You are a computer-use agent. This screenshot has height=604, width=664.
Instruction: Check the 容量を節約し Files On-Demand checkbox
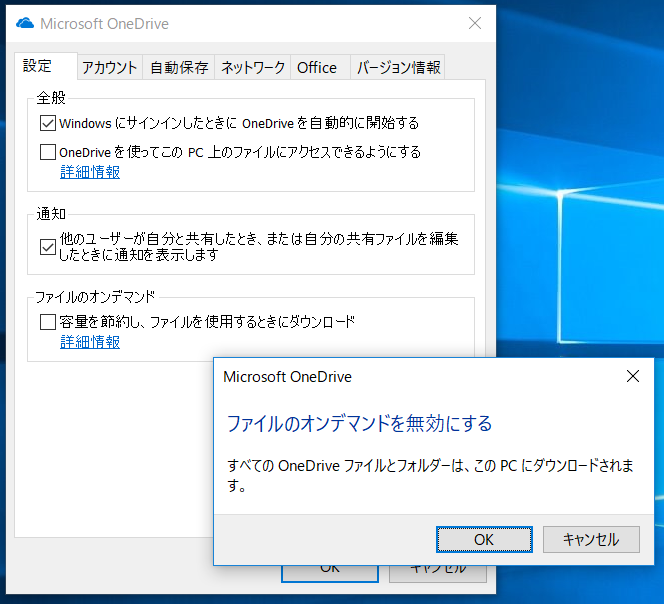point(47,322)
